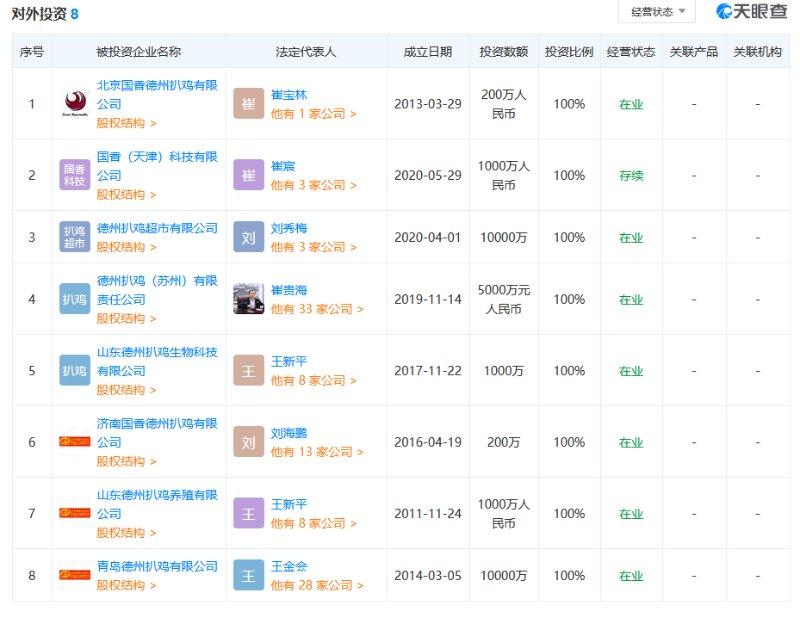800x624 pixels.
Task: Click the 崔 avatar beside 崔宝林
Action: pos(248,104)
